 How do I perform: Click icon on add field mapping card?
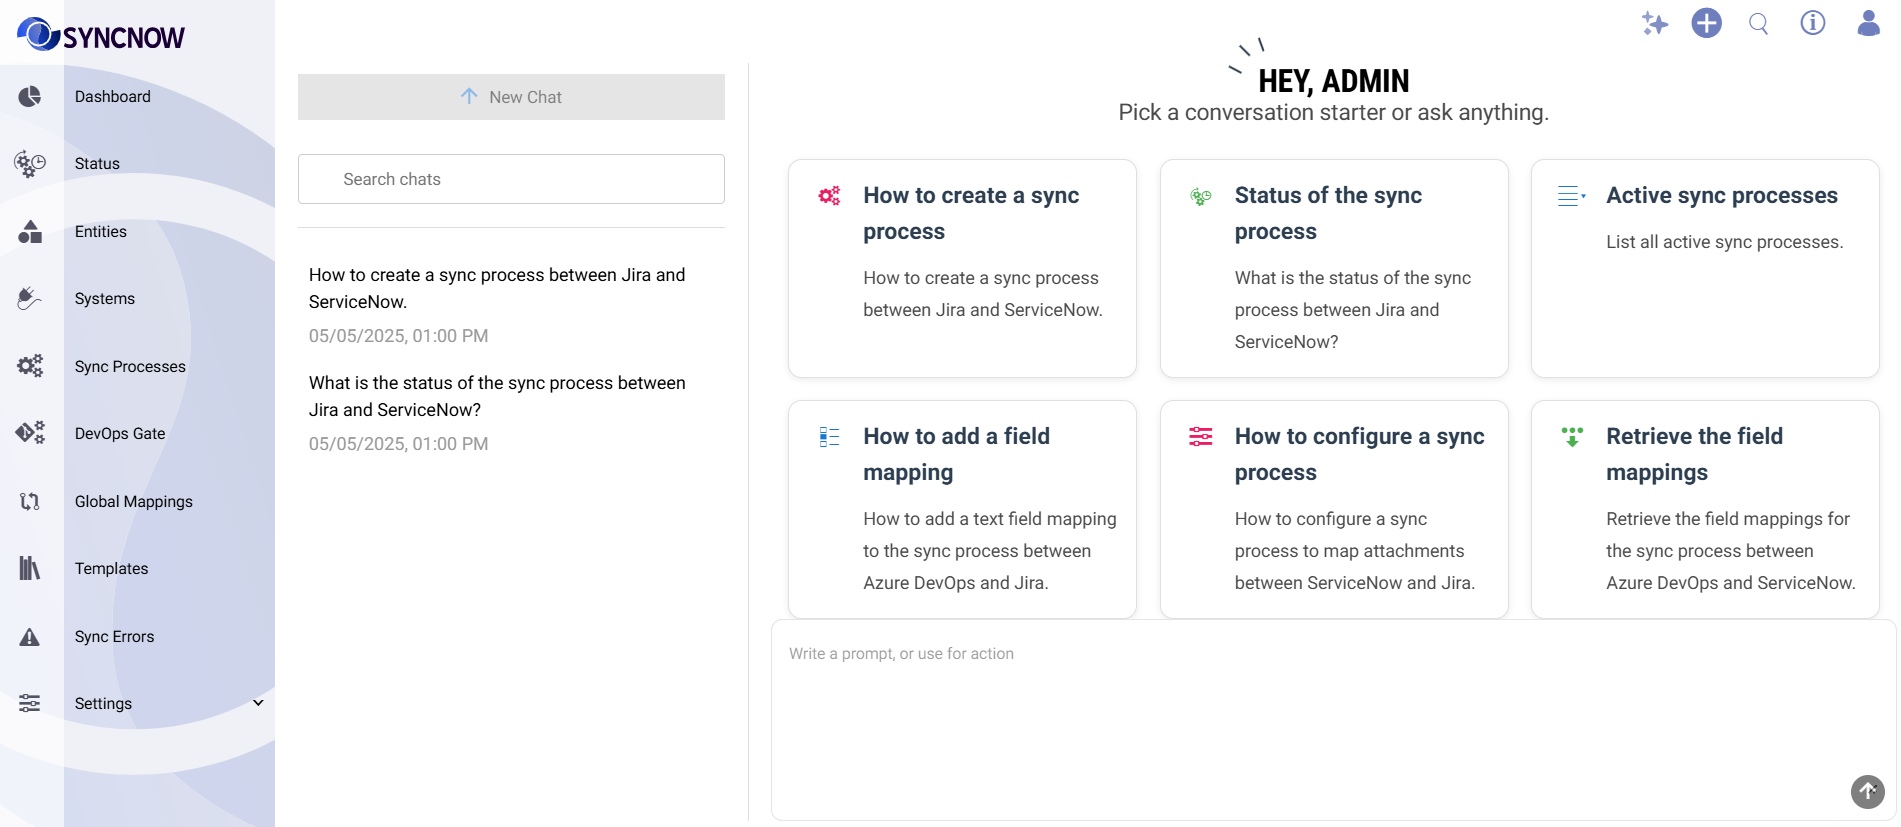(829, 437)
